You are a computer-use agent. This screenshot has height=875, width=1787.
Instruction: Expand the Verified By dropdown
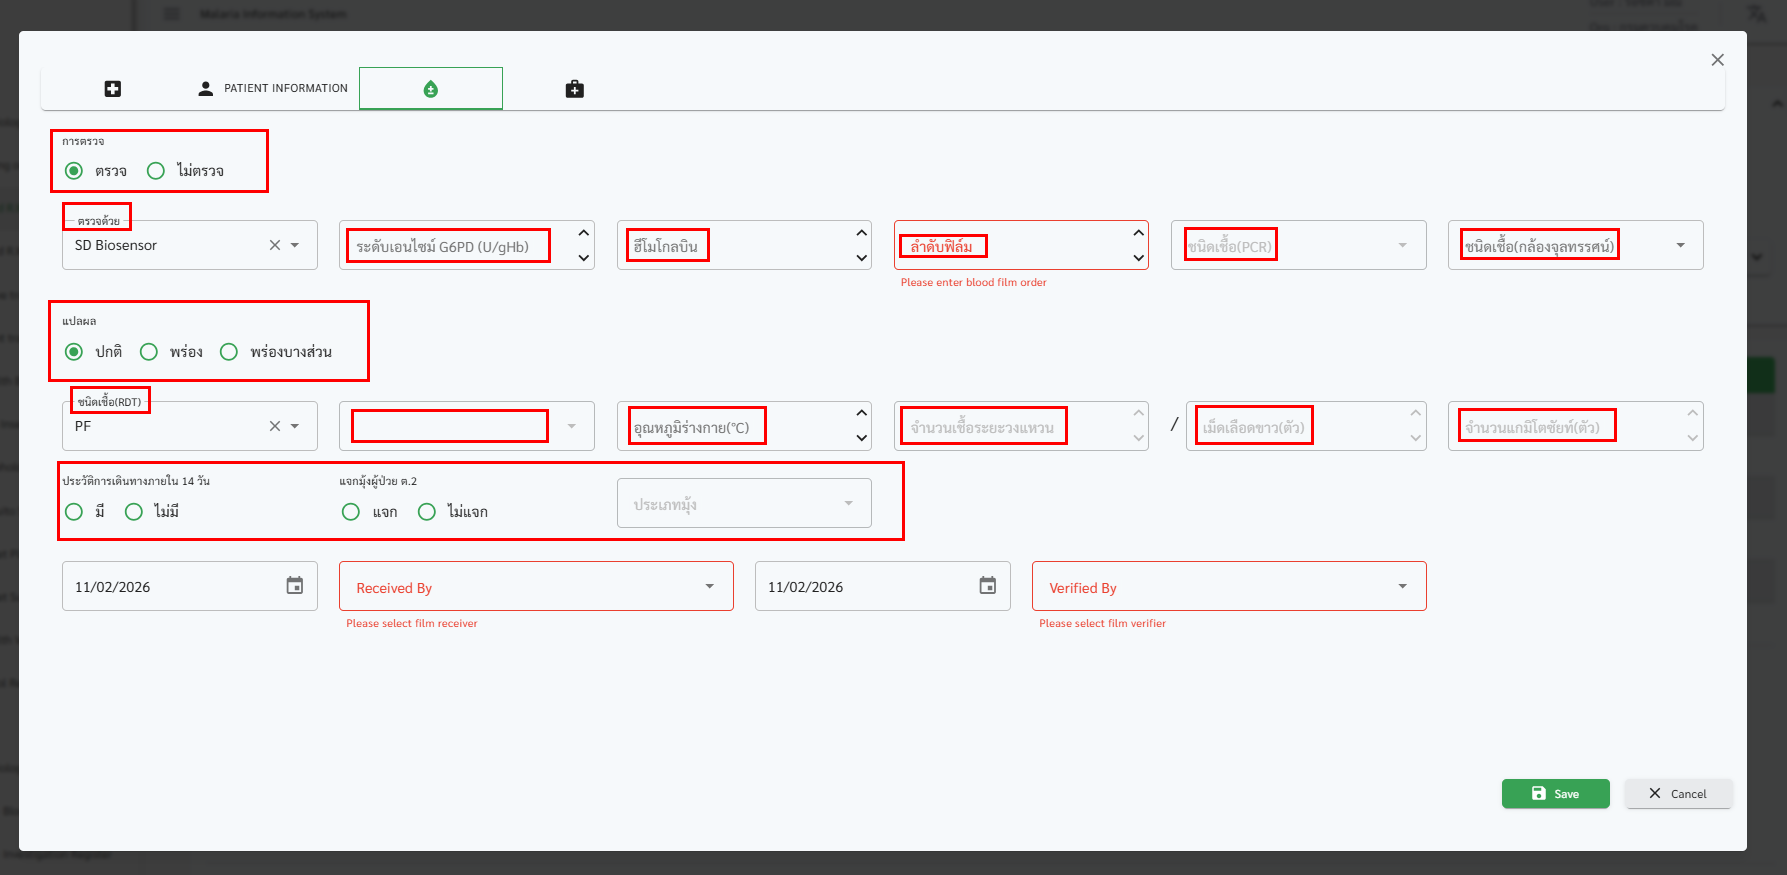[1402, 587]
